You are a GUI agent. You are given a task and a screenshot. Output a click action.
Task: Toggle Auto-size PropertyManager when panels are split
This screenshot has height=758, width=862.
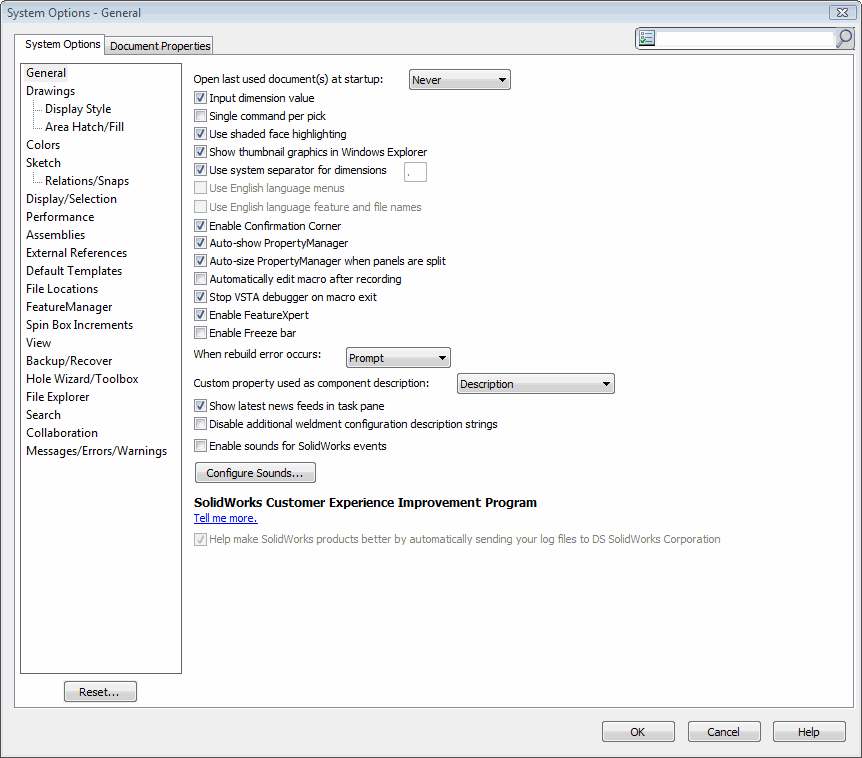pos(200,261)
